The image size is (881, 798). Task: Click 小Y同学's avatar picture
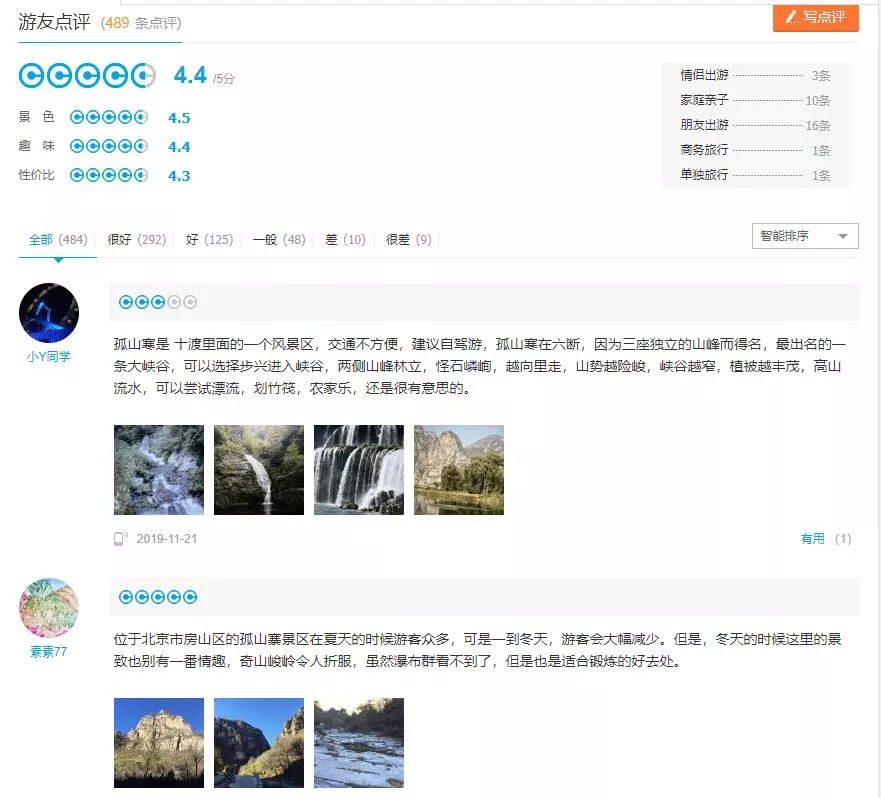tap(49, 313)
